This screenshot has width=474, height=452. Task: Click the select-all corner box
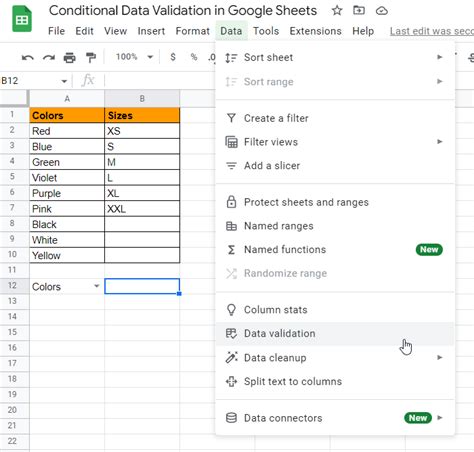click(x=14, y=98)
